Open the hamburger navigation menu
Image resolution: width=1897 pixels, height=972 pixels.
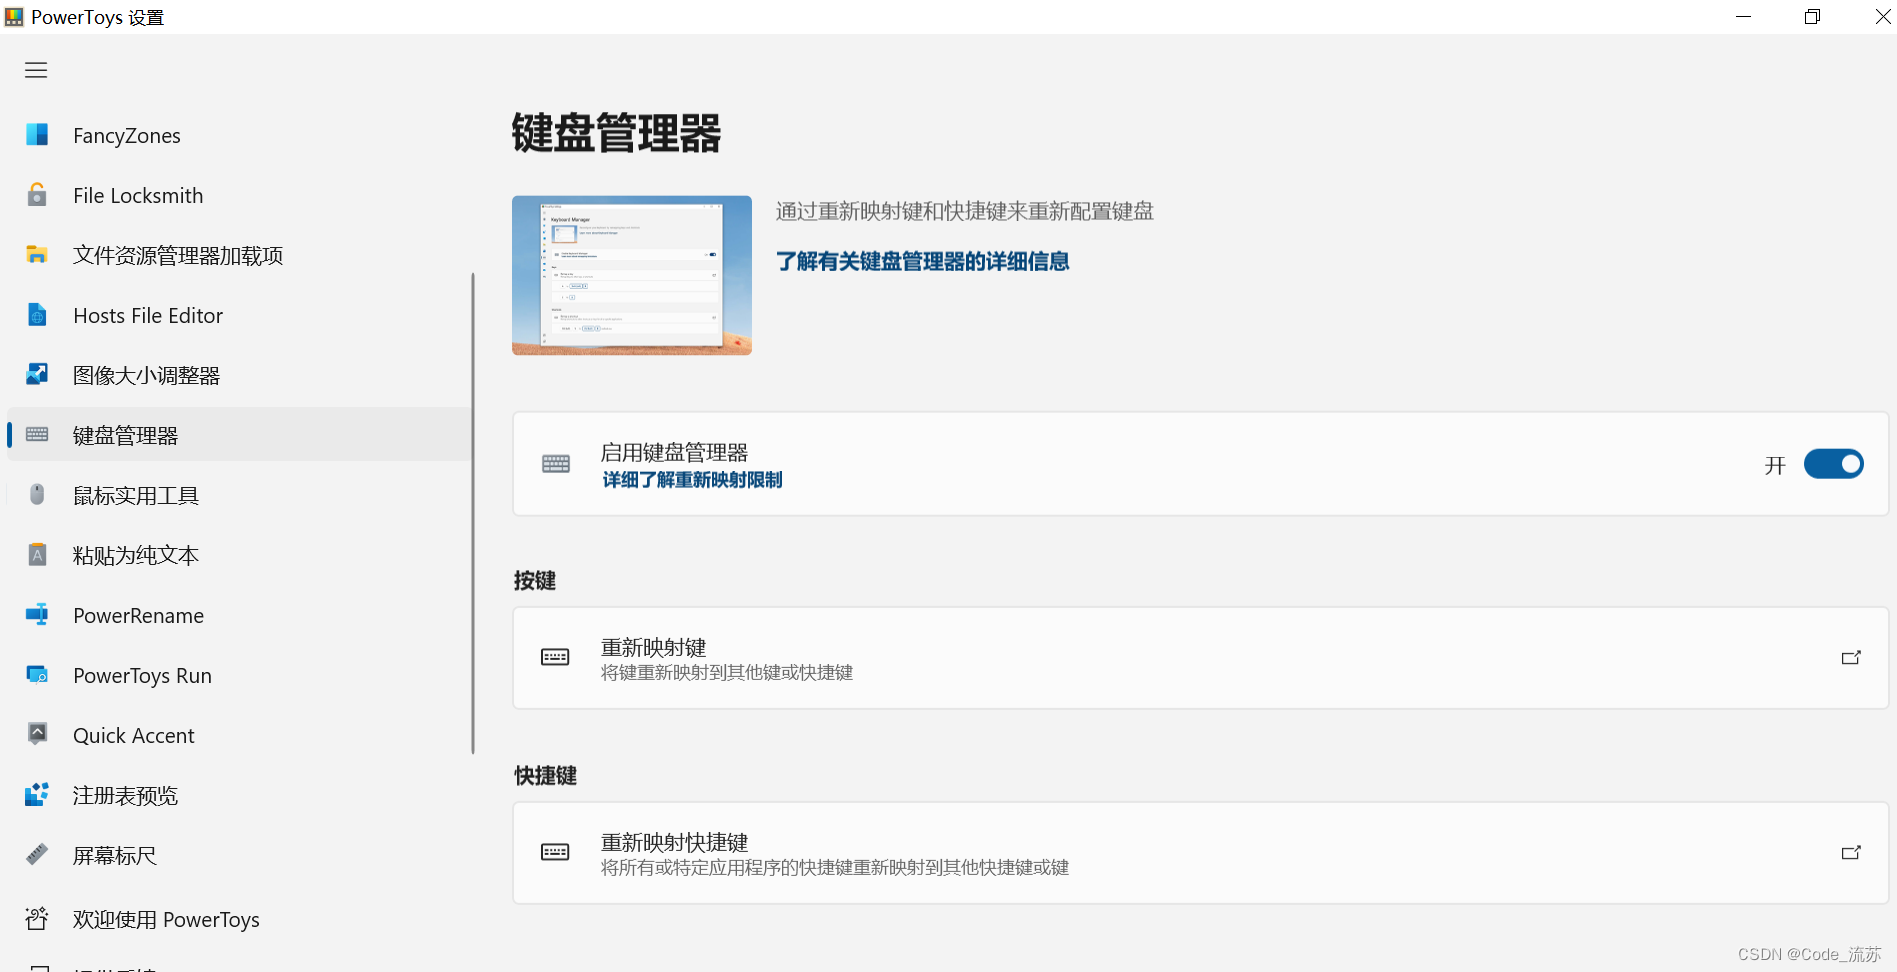pos(36,70)
